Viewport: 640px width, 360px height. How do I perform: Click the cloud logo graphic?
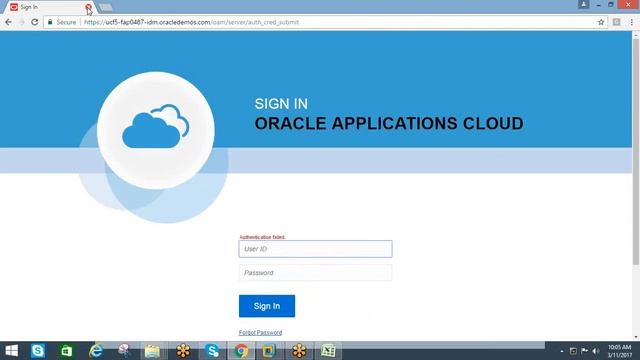coord(156,131)
